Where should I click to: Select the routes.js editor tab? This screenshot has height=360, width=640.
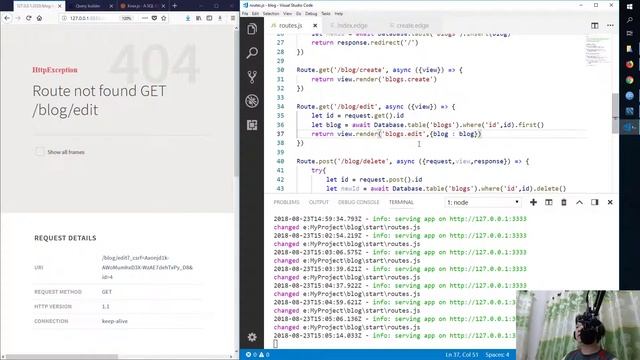(x=290, y=25)
